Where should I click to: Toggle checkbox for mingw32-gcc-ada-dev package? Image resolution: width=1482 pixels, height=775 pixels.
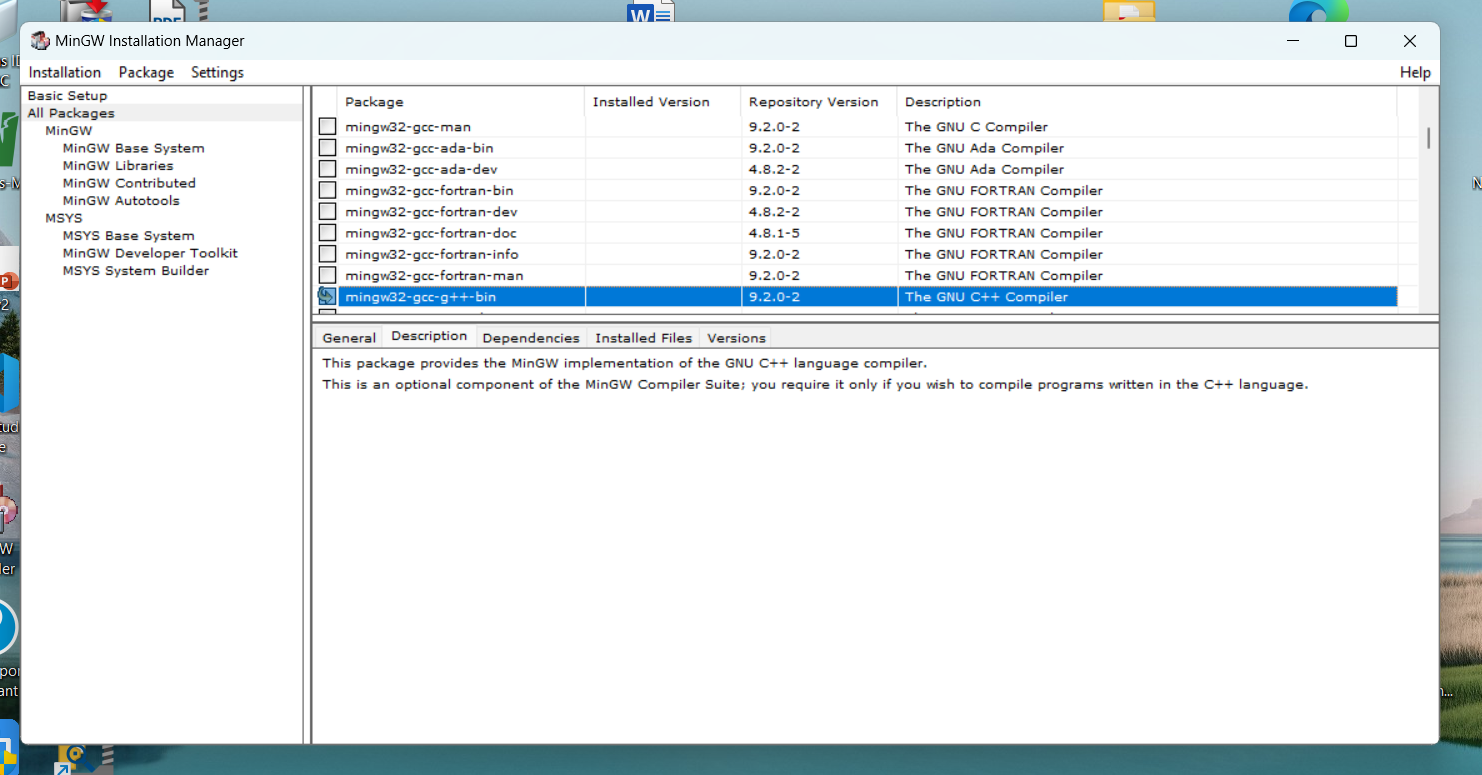point(327,169)
